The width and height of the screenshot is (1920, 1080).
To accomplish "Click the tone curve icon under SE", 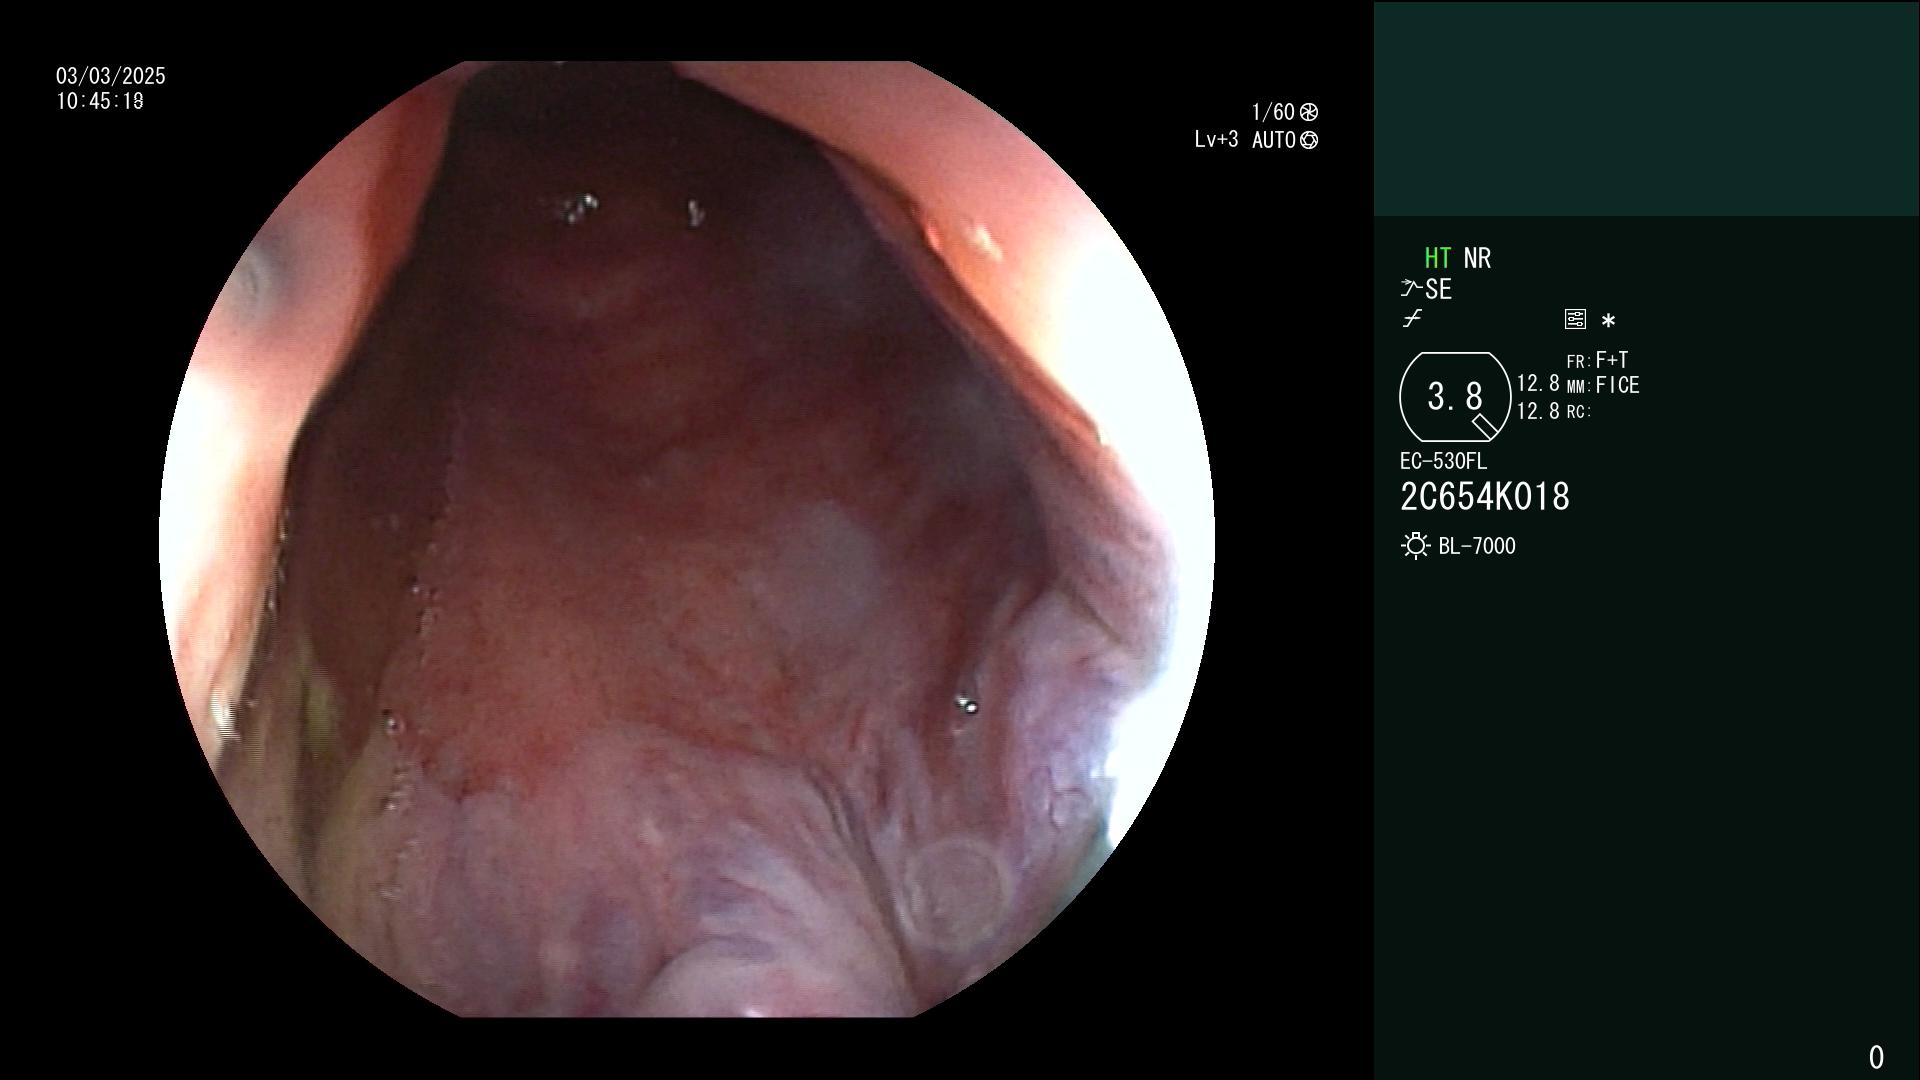I will click(1412, 319).
